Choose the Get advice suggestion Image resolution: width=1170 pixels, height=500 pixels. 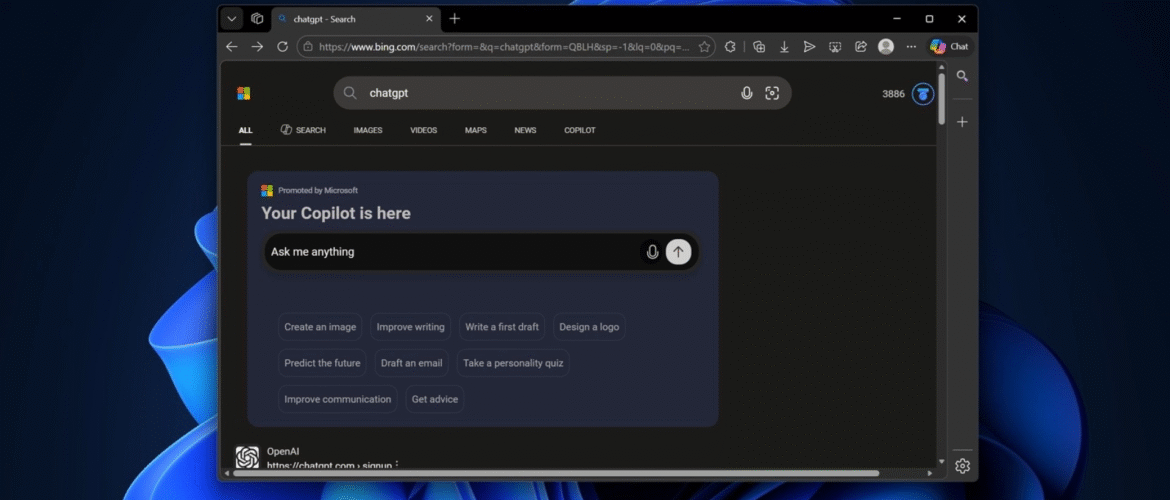(435, 399)
